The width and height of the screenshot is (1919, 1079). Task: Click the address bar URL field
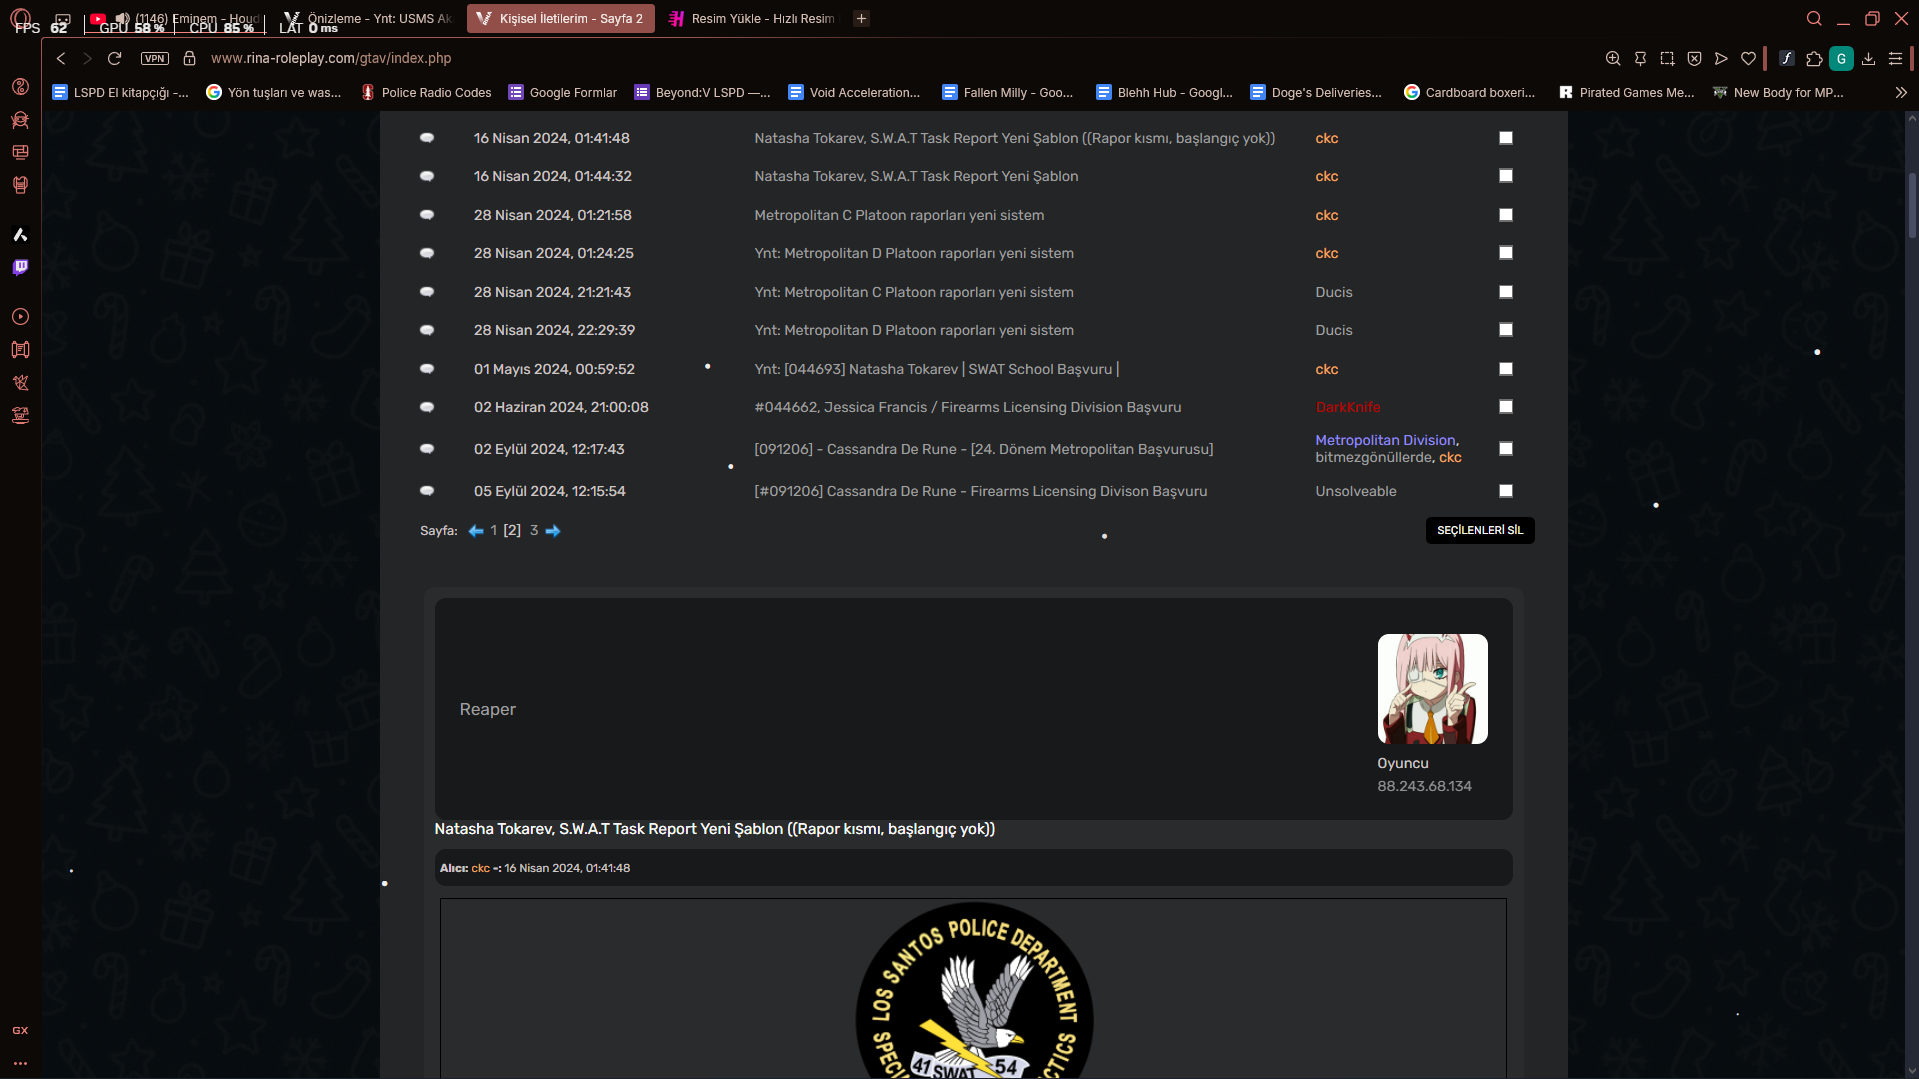tap(331, 58)
